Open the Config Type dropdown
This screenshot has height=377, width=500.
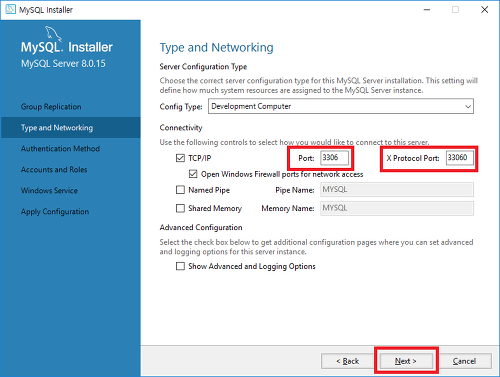pos(341,106)
